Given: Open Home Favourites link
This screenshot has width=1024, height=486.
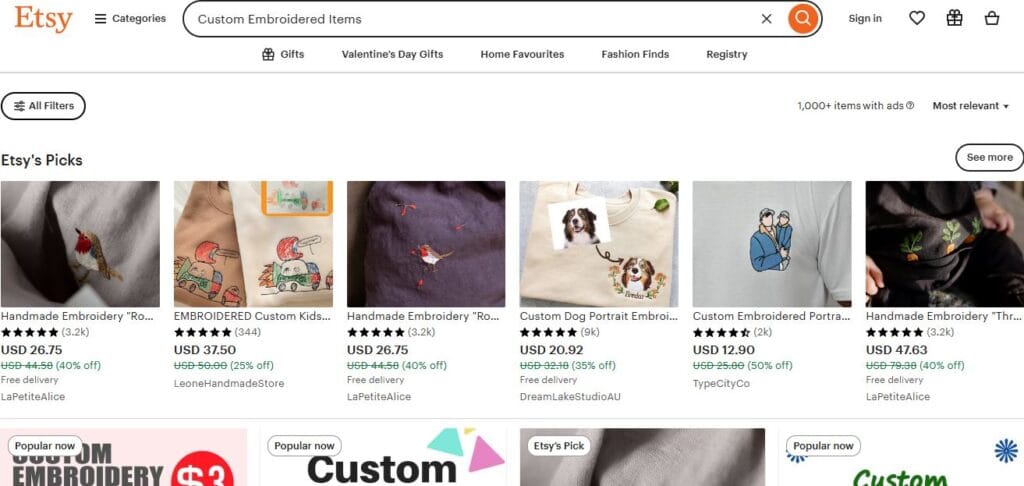Looking at the screenshot, I should click(x=522, y=54).
